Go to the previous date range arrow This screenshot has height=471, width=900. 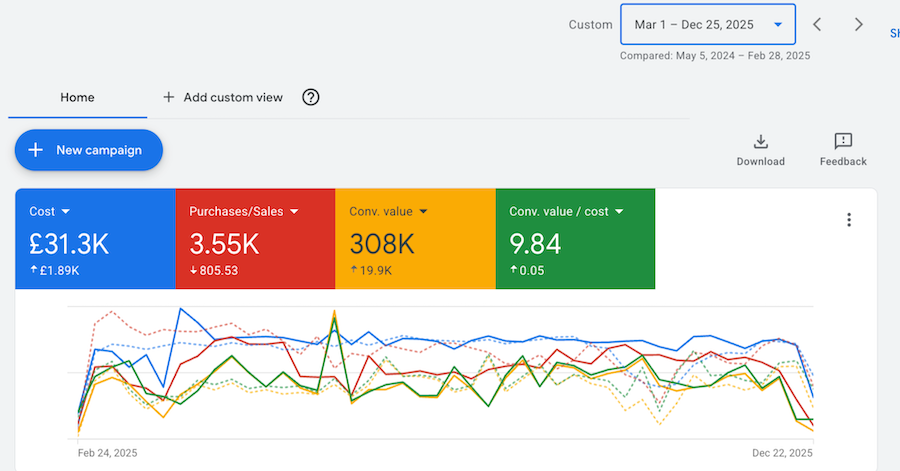(x=818, y=24)
